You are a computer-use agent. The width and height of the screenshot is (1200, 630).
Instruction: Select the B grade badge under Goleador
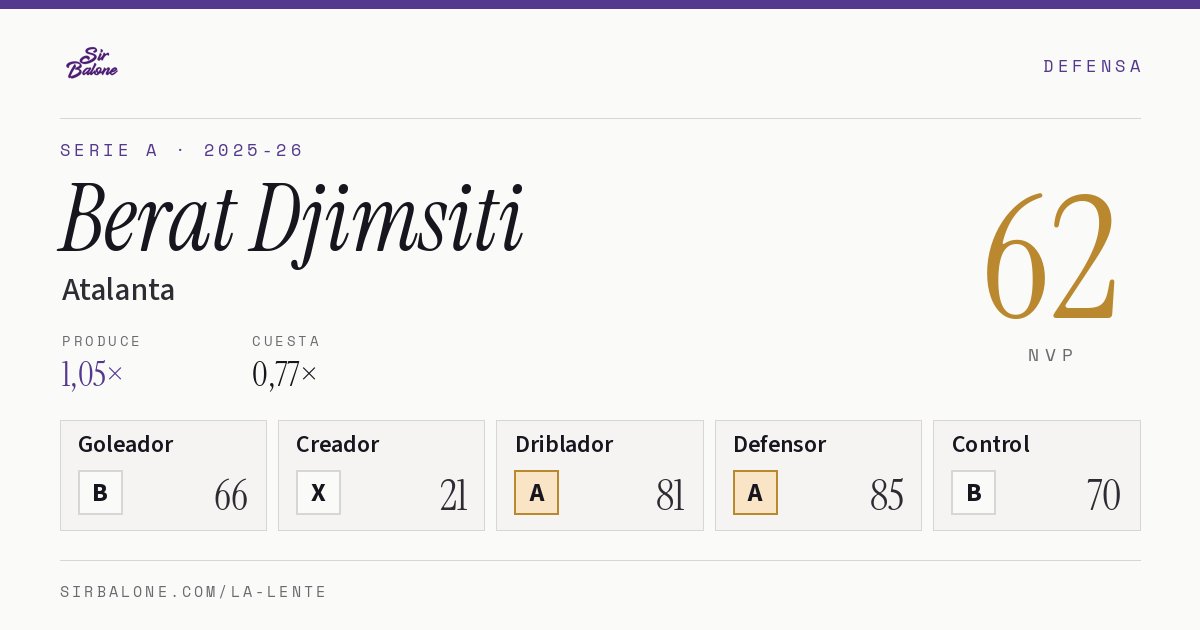click(x=100, y=493)
